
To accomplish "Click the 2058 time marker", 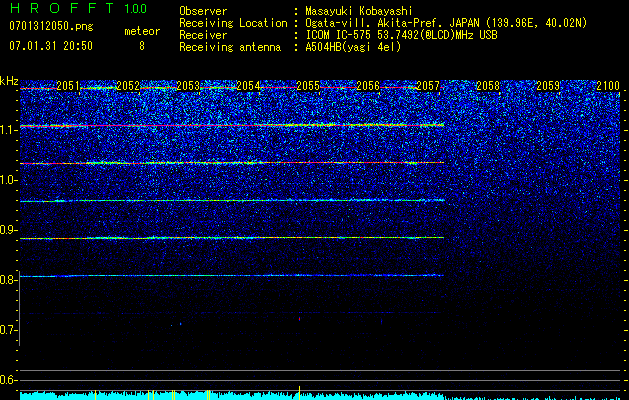I will click(488, 86).
